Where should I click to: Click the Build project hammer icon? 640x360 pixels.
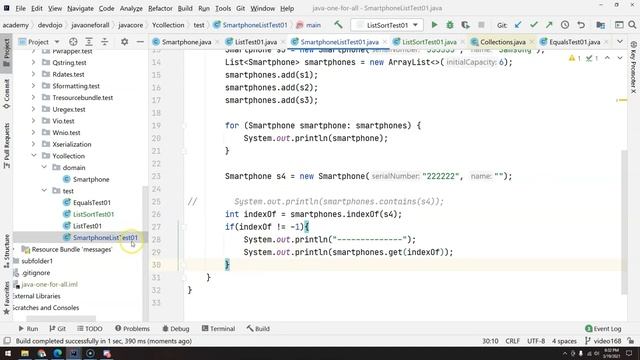click(338, 25)
